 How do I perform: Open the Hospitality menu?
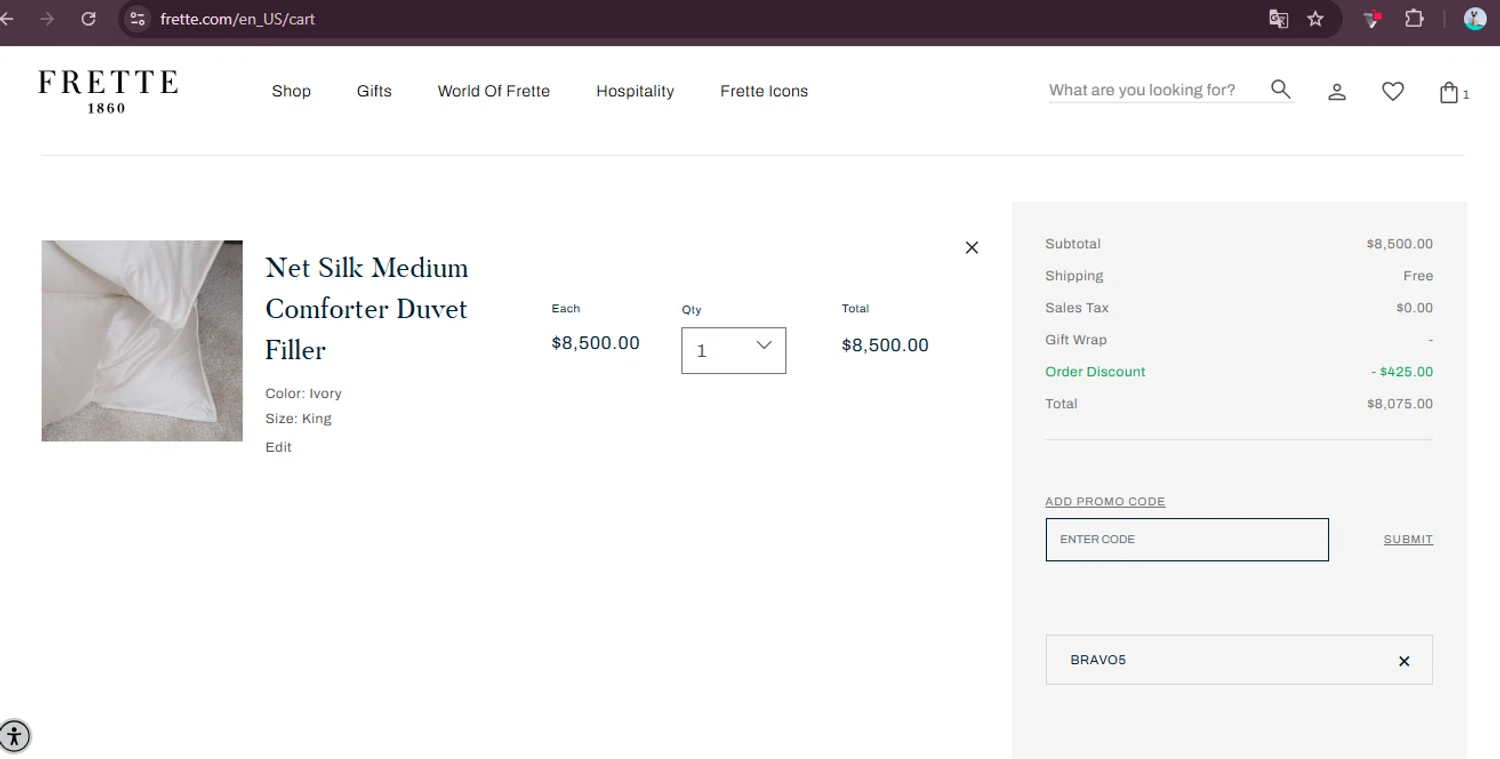[x=635, y=91]
